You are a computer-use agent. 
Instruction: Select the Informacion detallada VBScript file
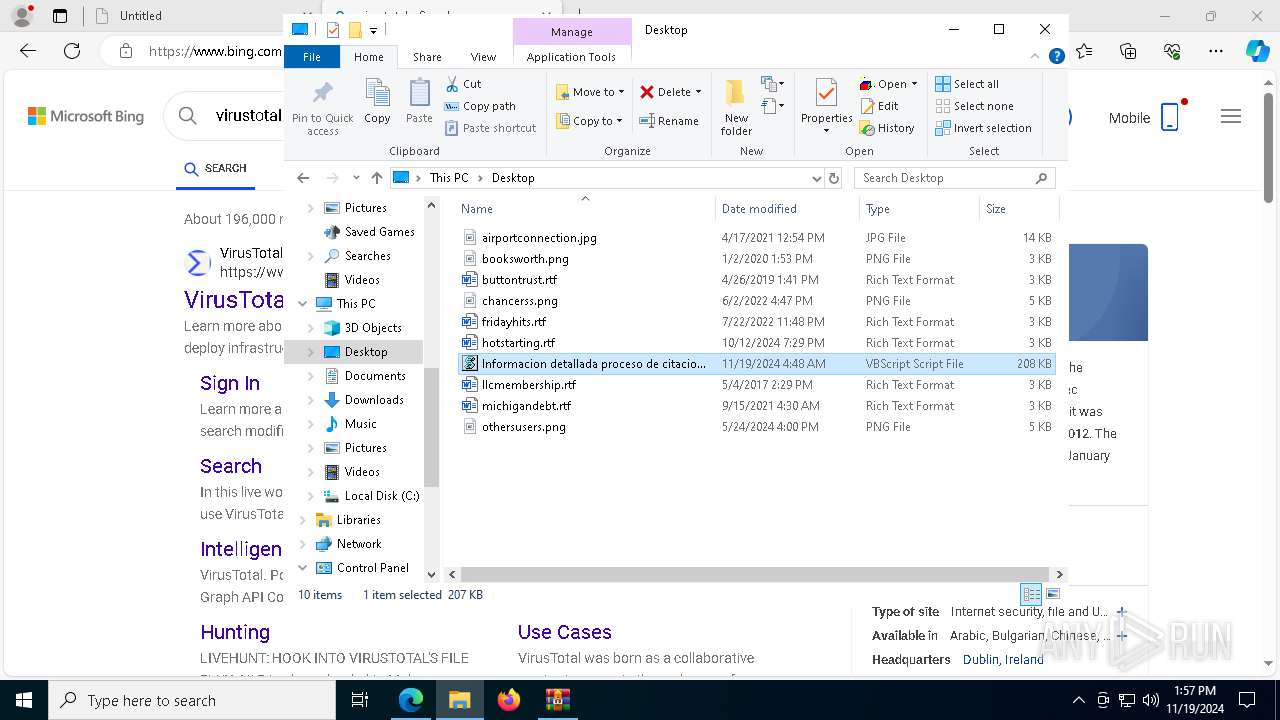click(x=756, y=364)
